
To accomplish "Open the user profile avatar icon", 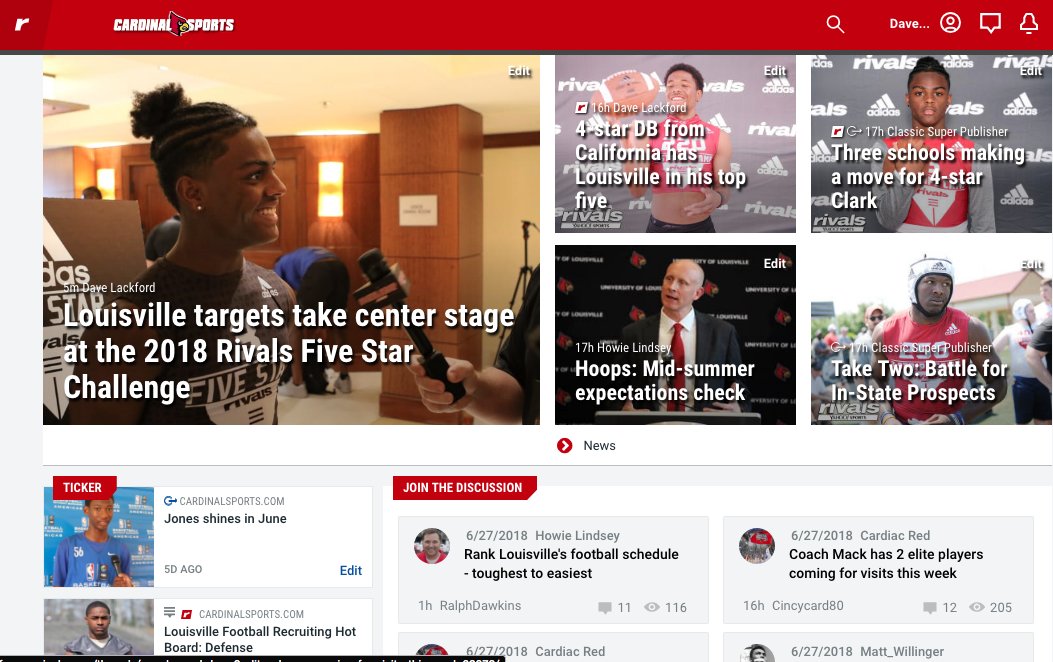I will tap(950, 23).
